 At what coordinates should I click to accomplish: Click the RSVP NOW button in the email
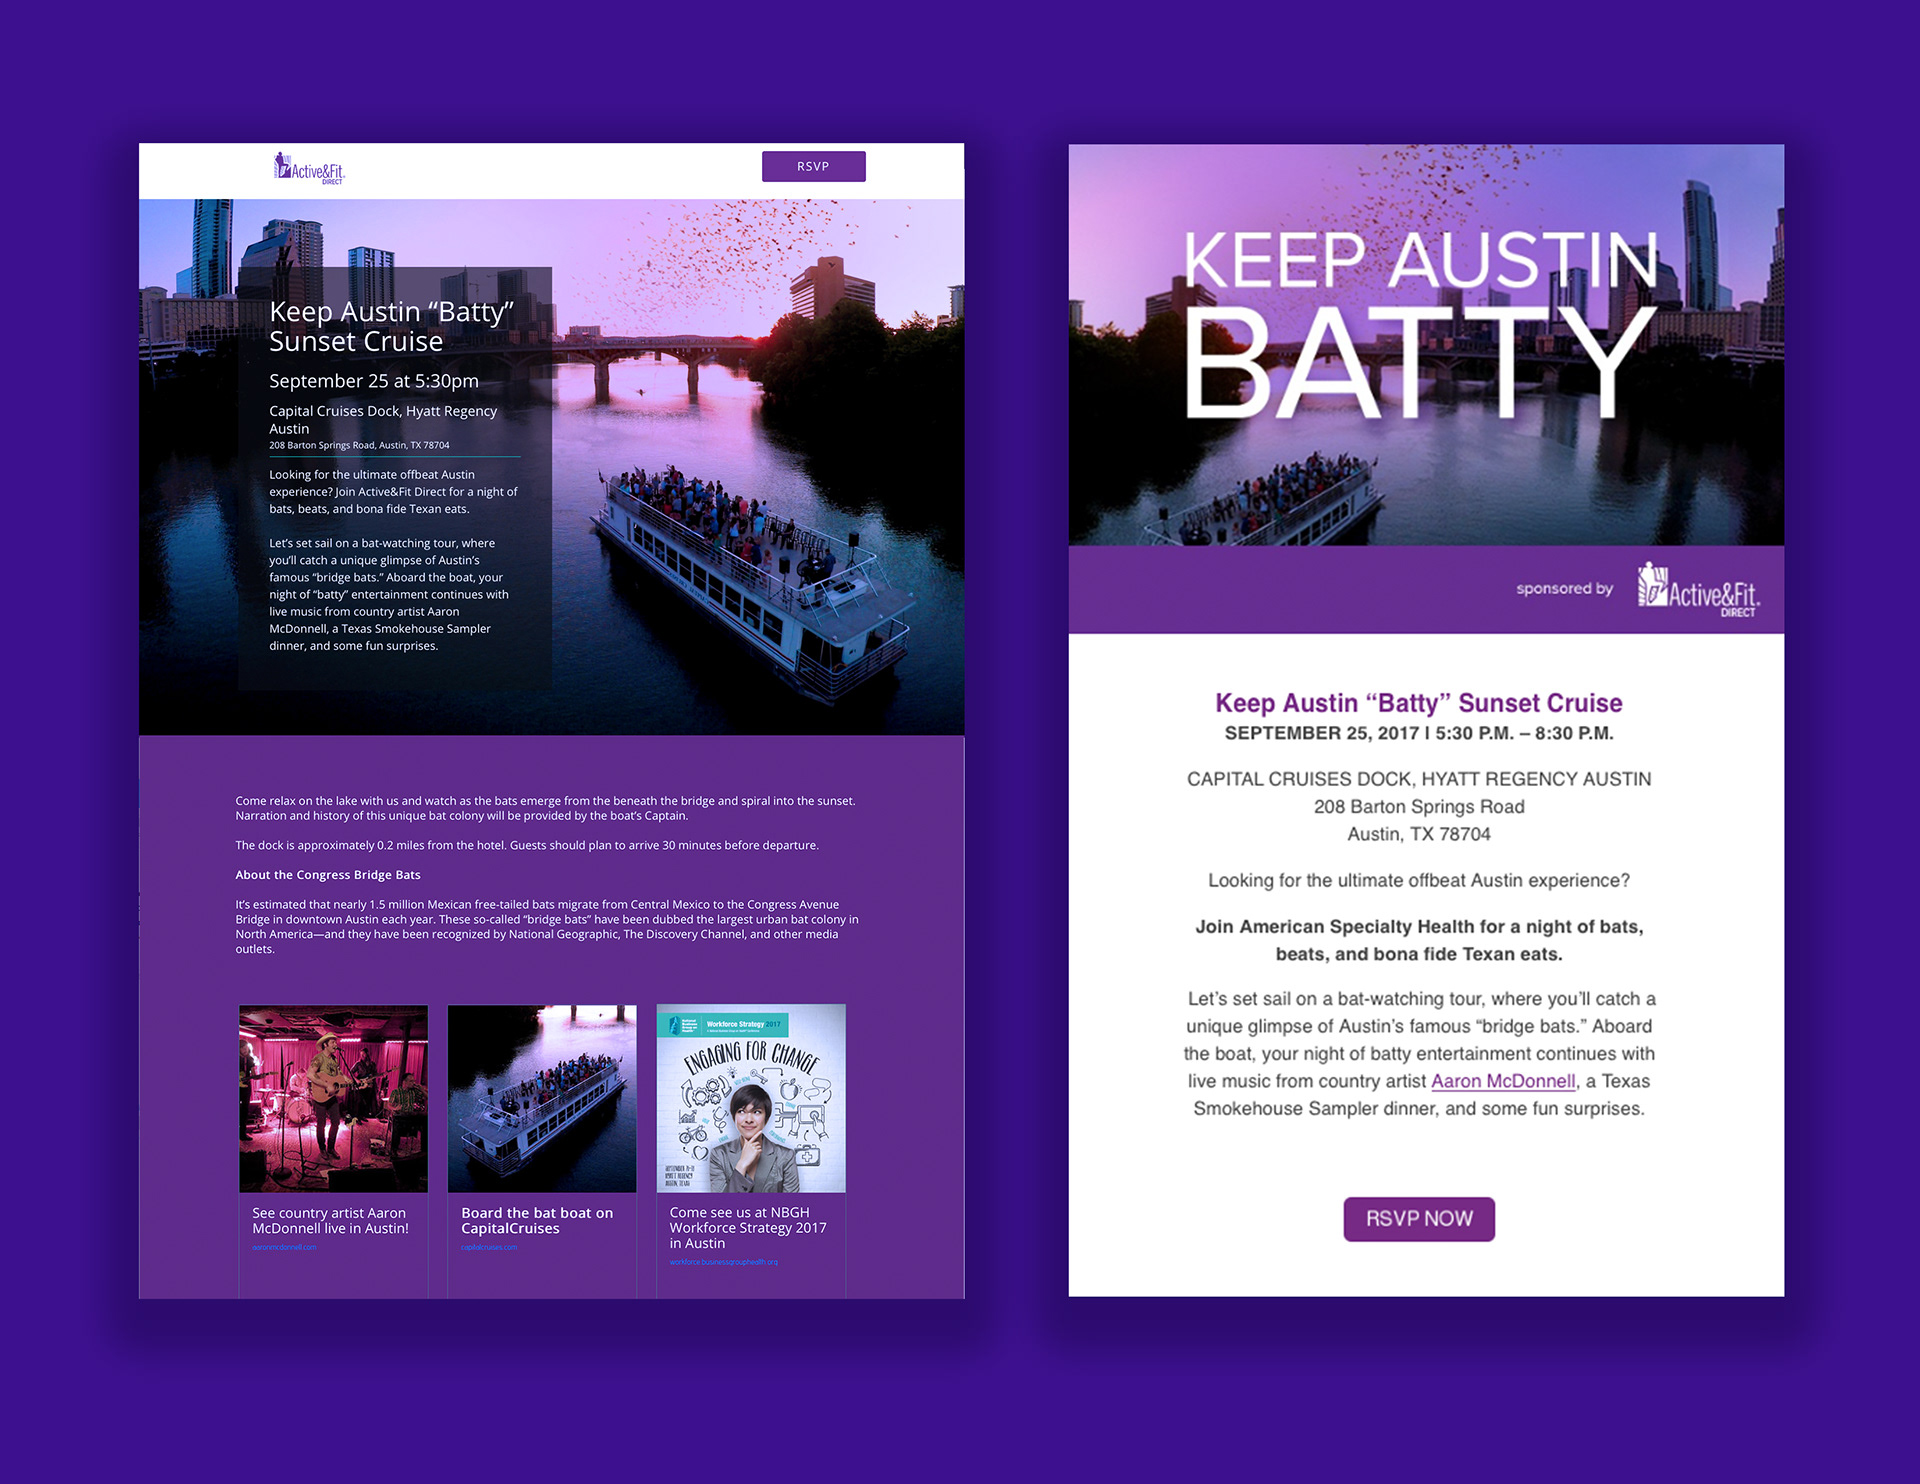1418,1219
